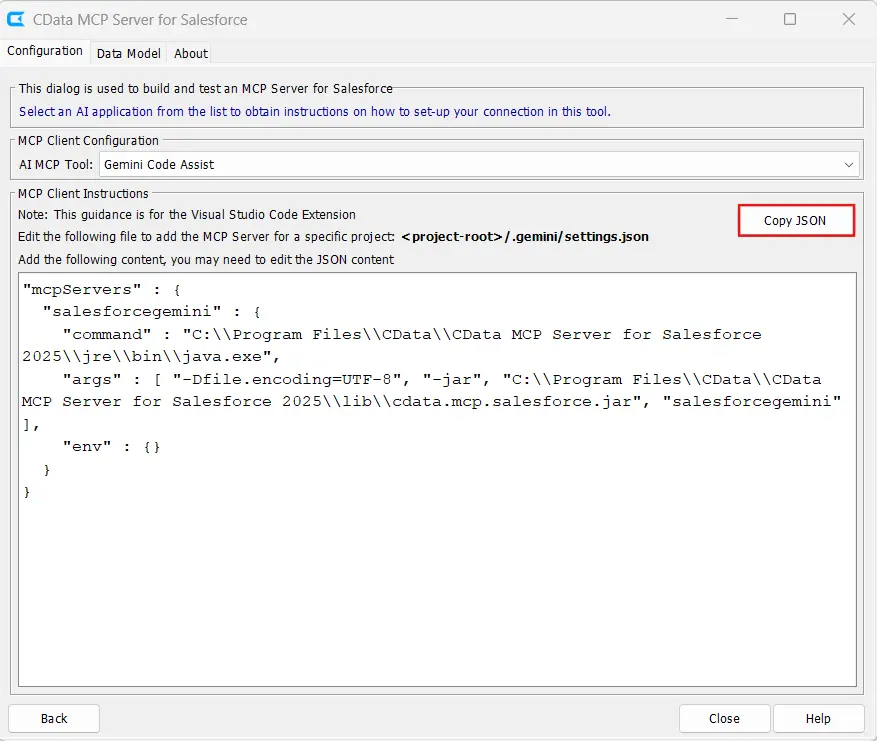Click the empty area of the JSON text box
877x741 pixels.
437,590
